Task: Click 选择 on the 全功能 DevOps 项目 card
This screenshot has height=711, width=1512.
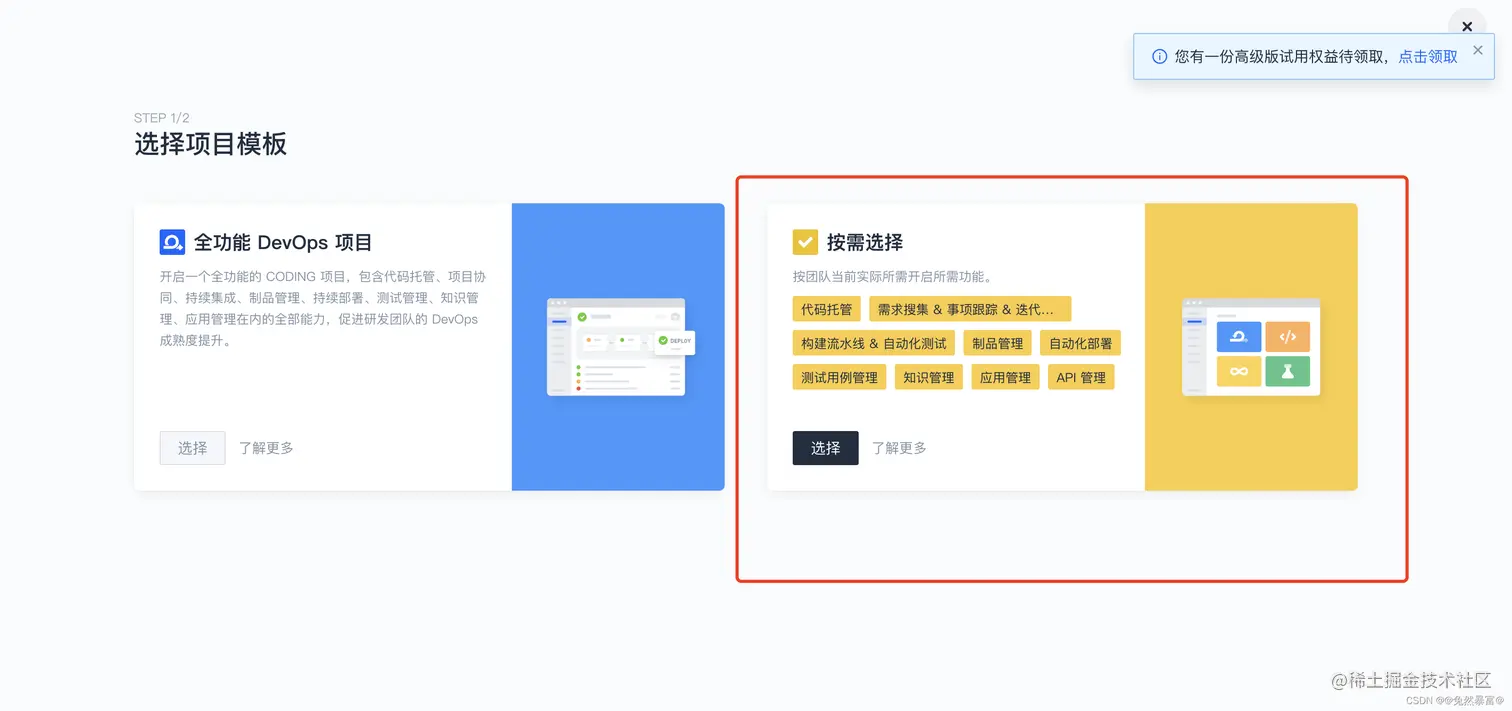Action: (192, 448)
